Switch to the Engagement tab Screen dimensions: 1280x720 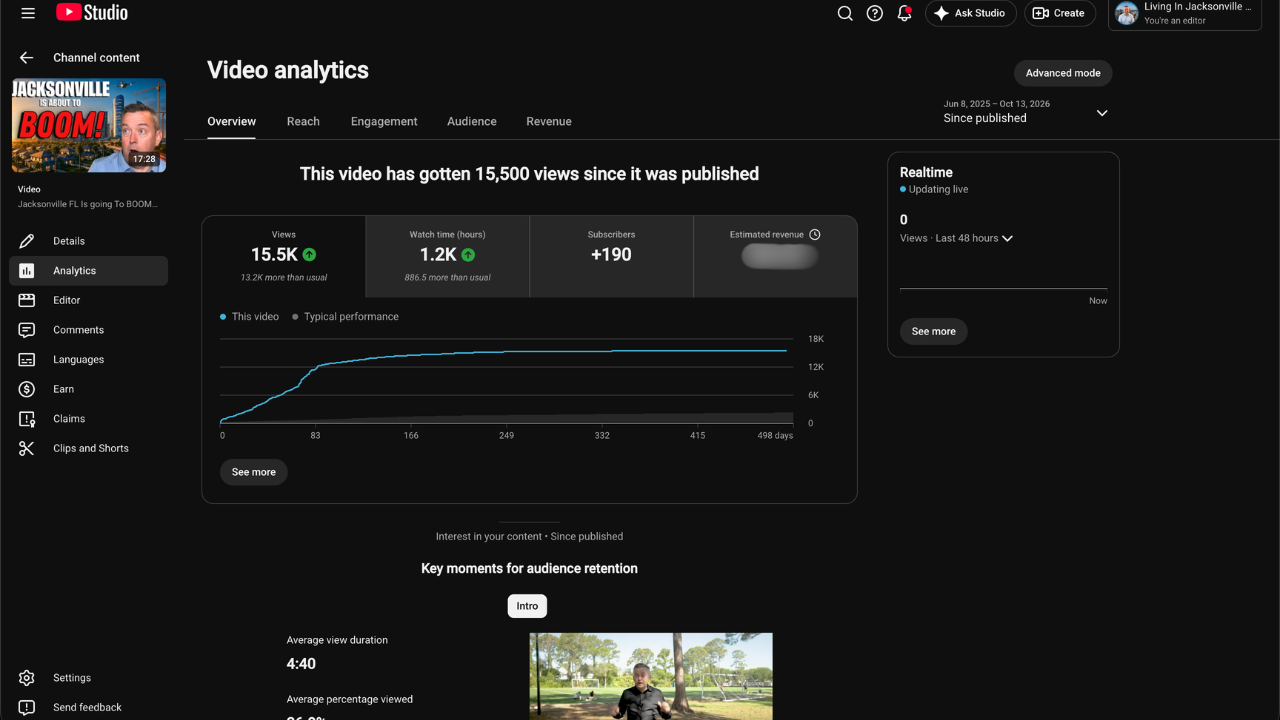384,121
